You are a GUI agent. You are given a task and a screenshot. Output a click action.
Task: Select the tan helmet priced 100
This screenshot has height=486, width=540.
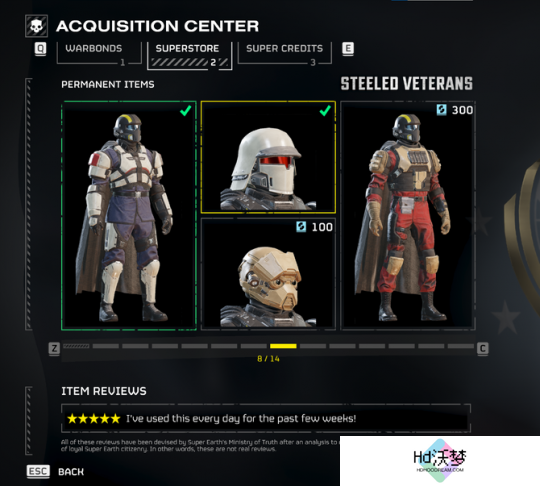pyautogui.click(x=268, y=274)
